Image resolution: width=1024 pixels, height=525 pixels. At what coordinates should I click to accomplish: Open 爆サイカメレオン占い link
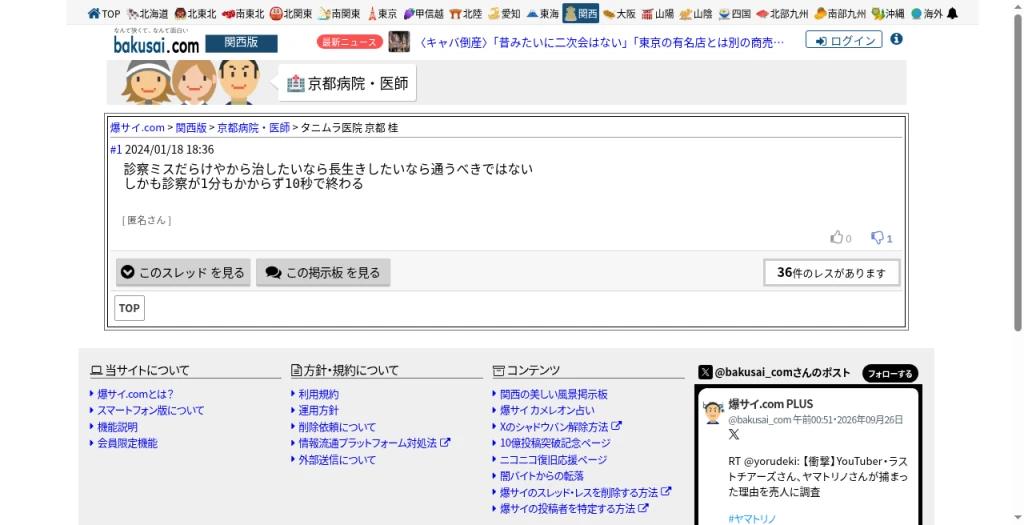click(x=547, y=410)
